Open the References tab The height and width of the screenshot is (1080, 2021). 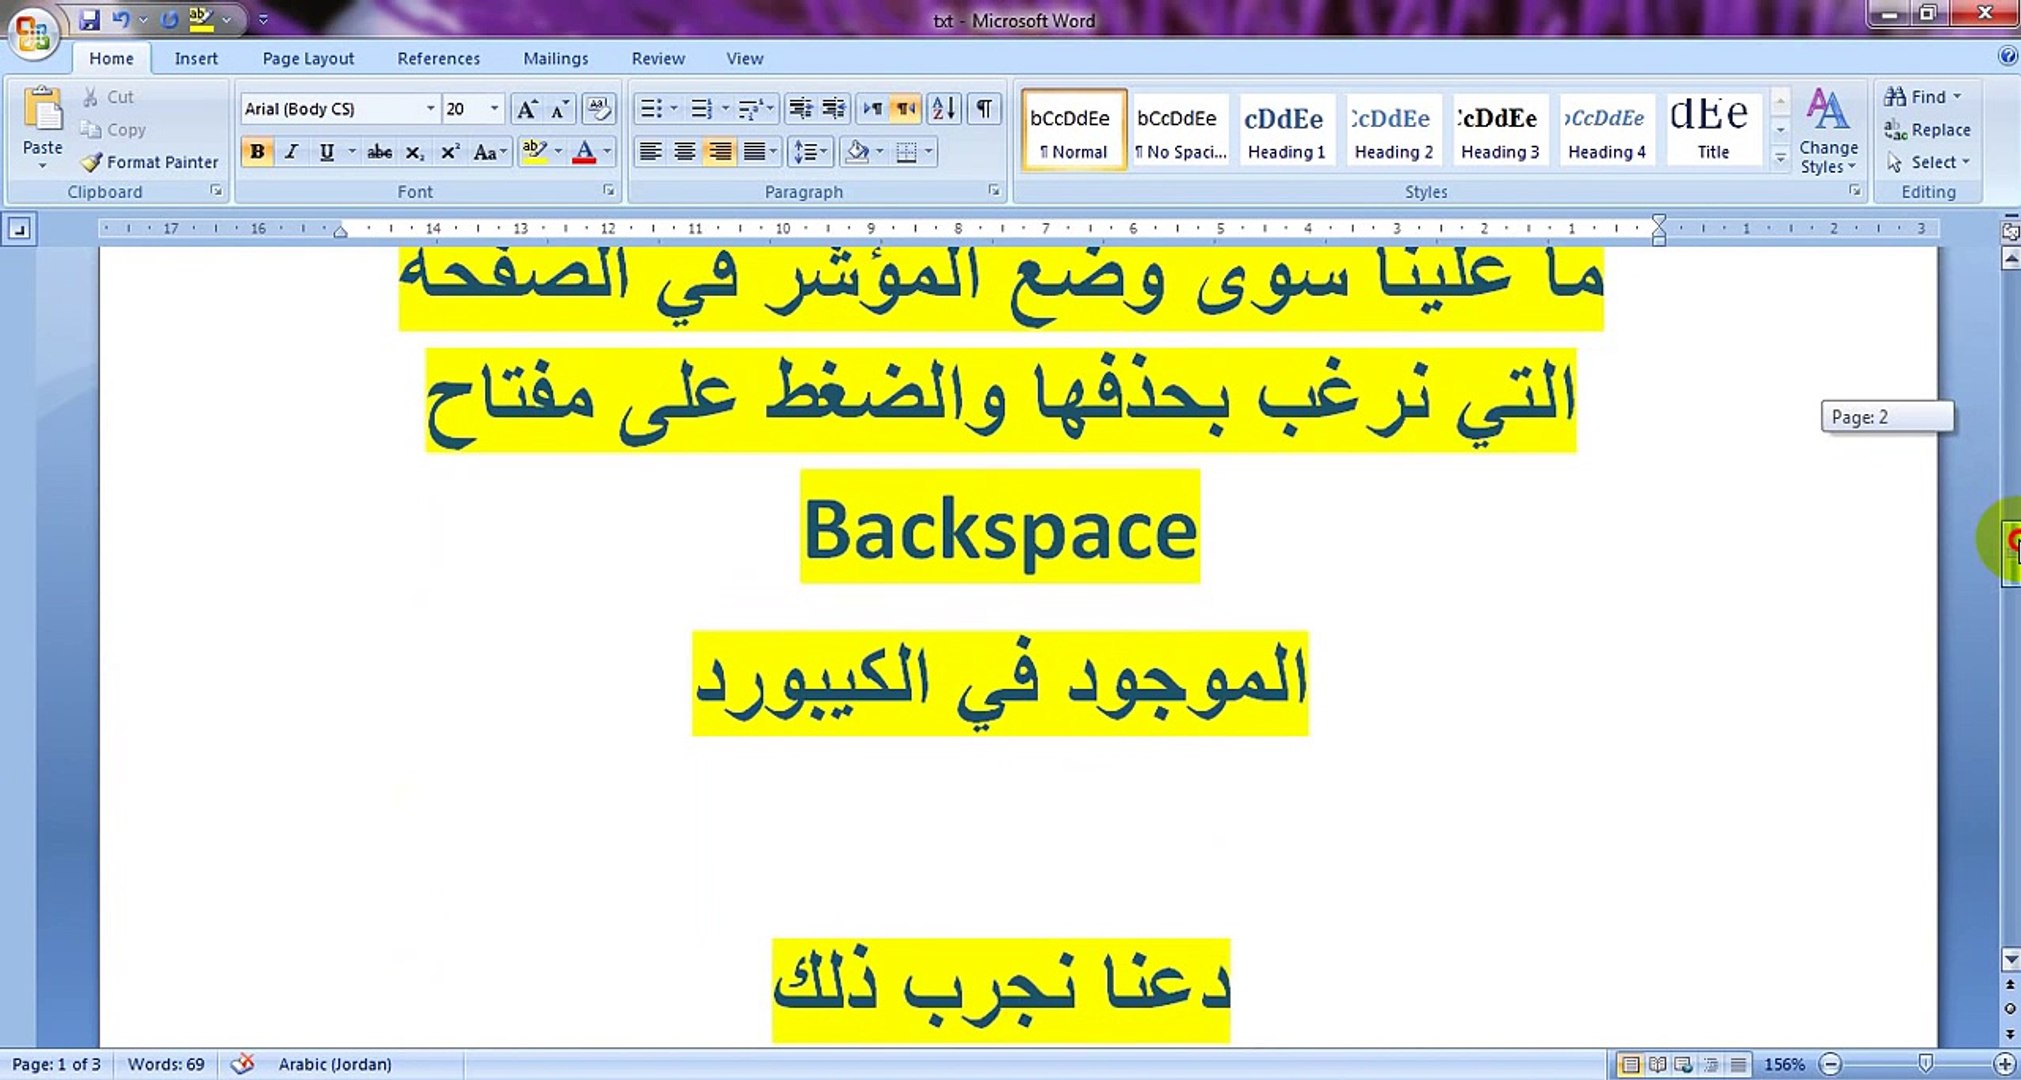(438, 58)
